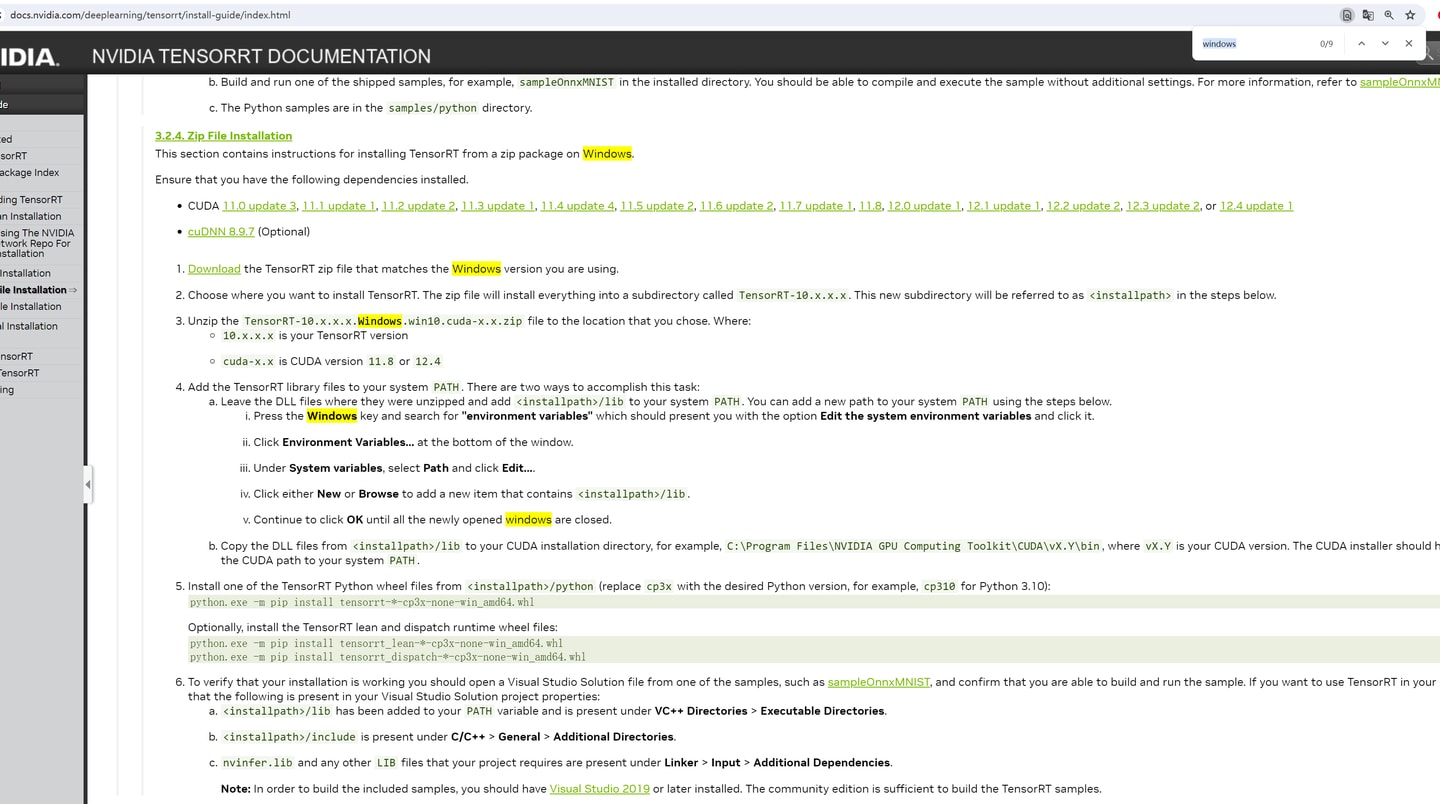This screenshot has height=804, width=1440.
Task: Click the 'python.exe -m pip install tensorrt-*' code line
Action: point(362,603)
